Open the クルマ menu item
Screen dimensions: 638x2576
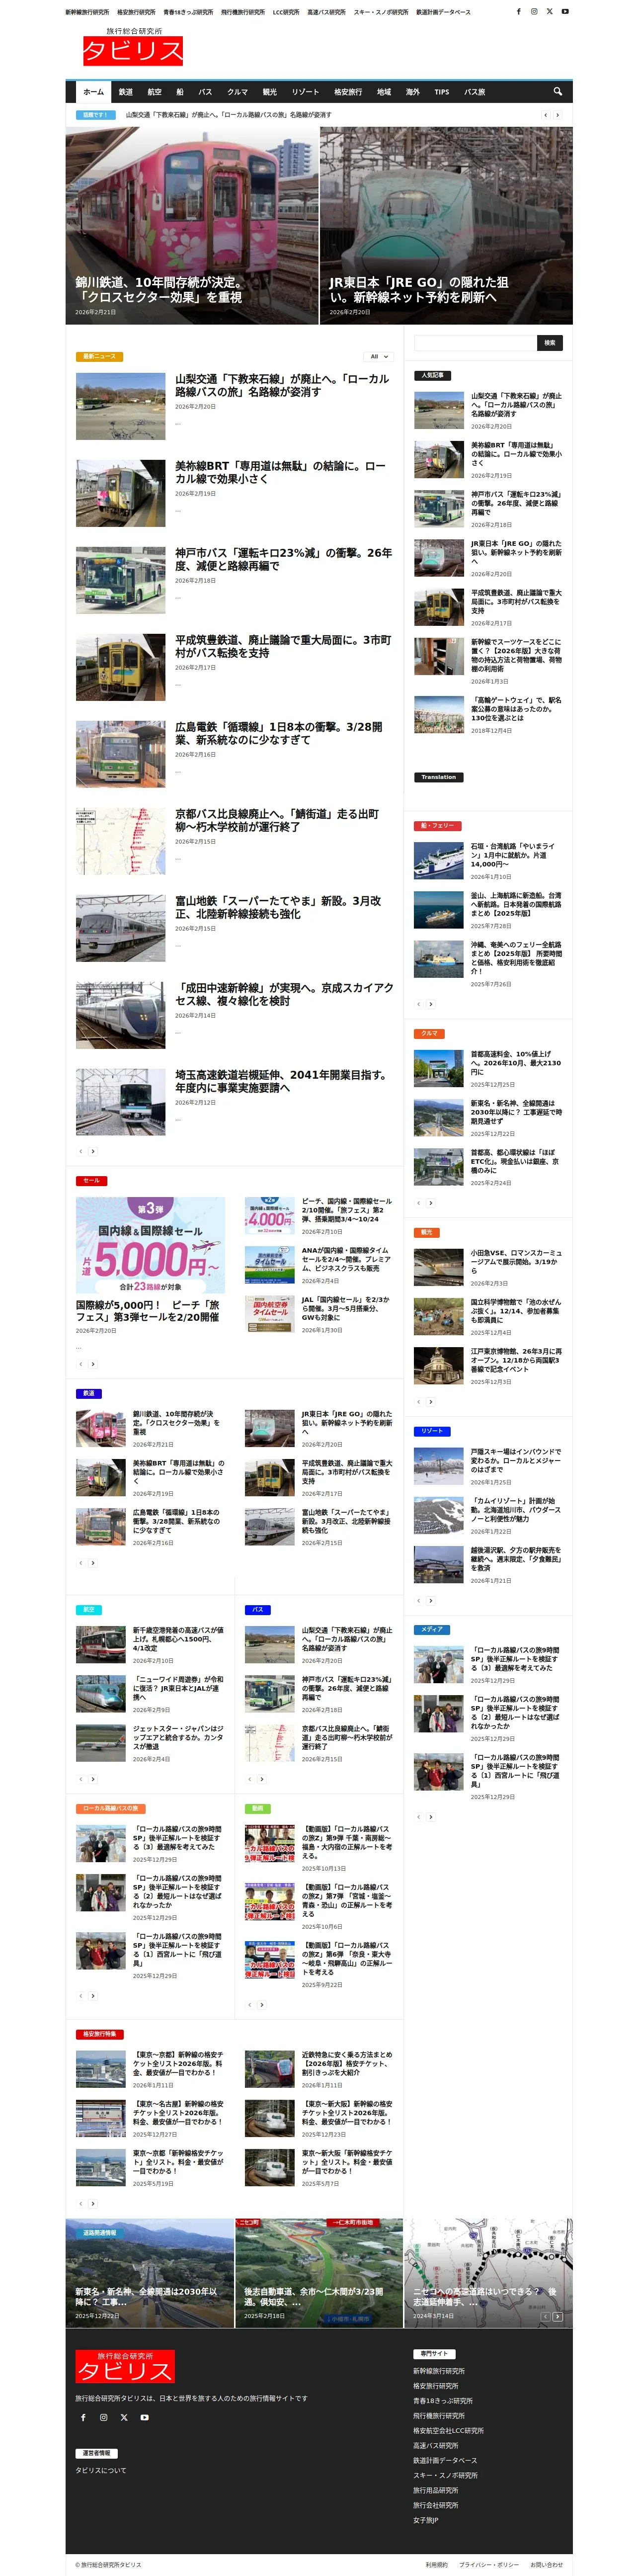click(237, 92)
